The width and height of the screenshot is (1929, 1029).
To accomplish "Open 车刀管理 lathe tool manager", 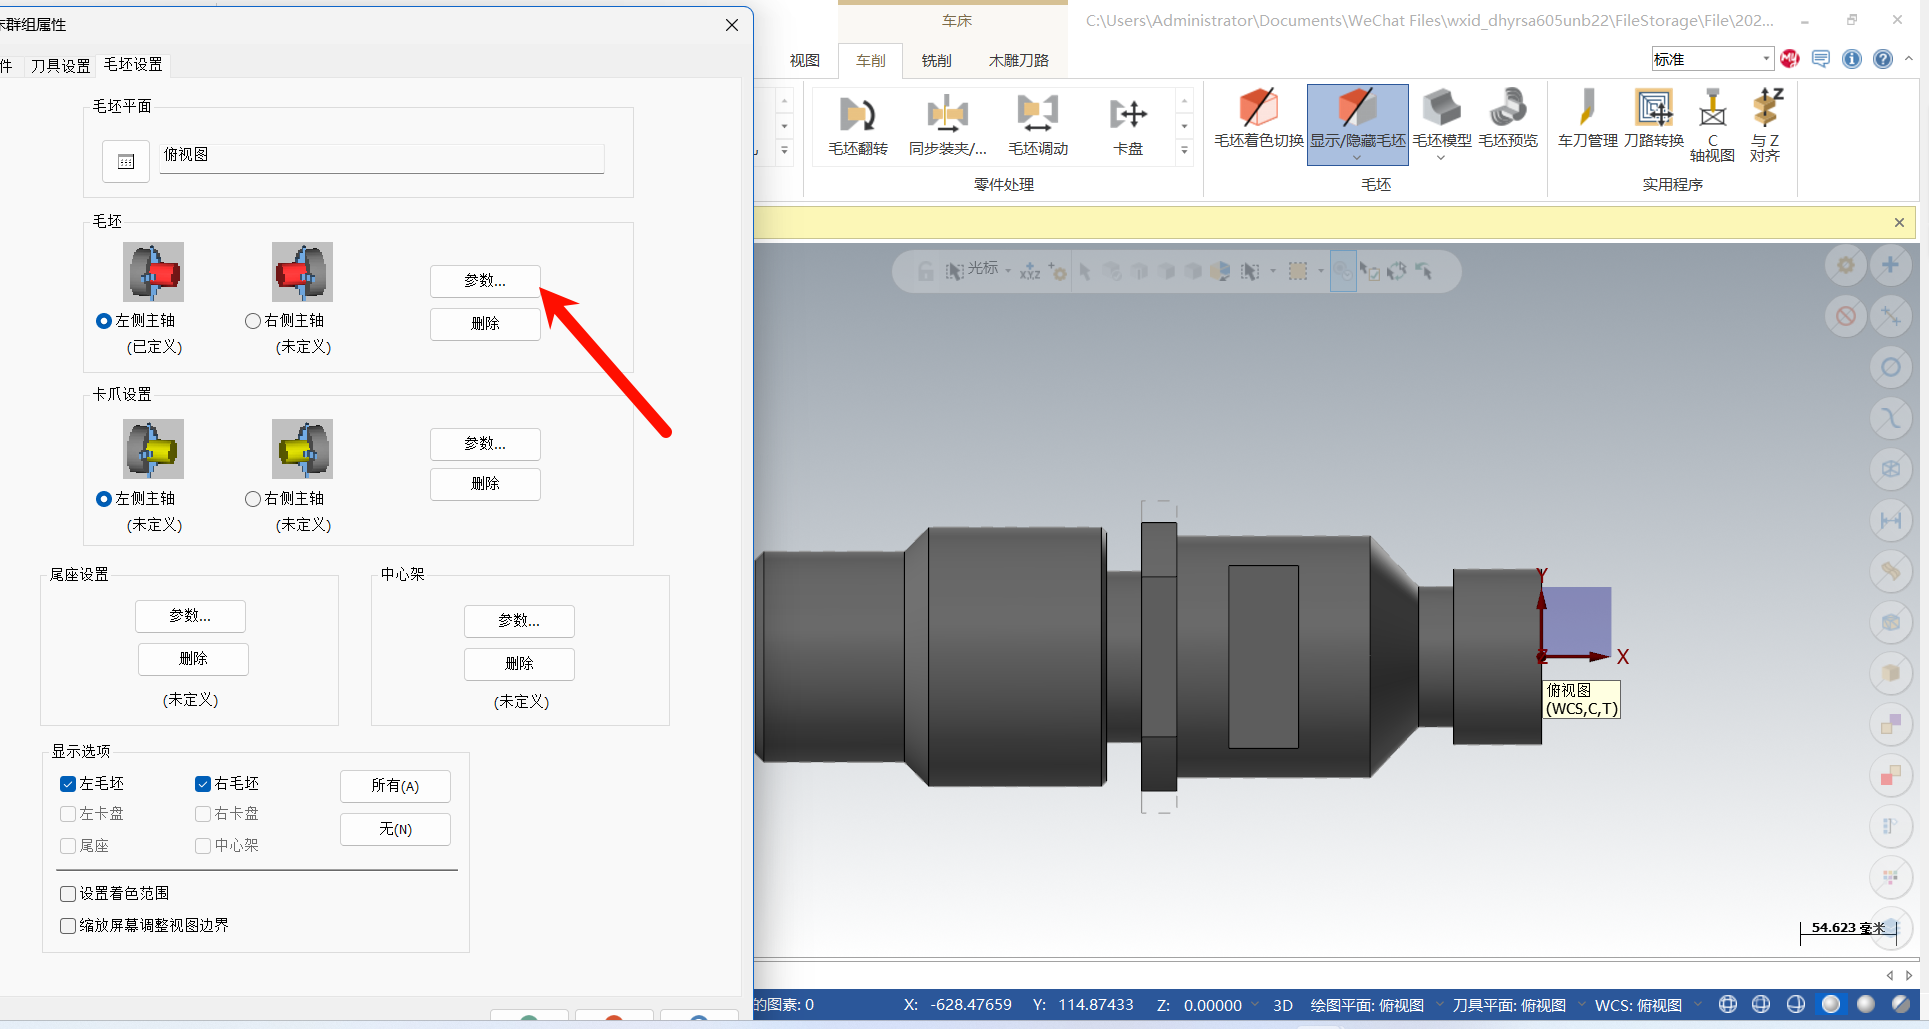I will [x=1587, y=120].
